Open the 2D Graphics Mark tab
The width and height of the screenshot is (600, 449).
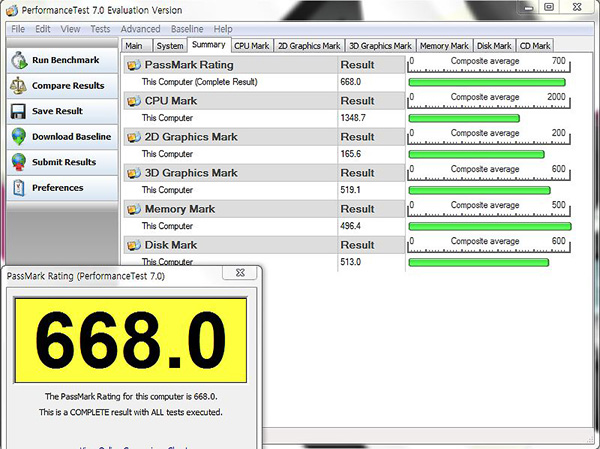tap(309, 46)
